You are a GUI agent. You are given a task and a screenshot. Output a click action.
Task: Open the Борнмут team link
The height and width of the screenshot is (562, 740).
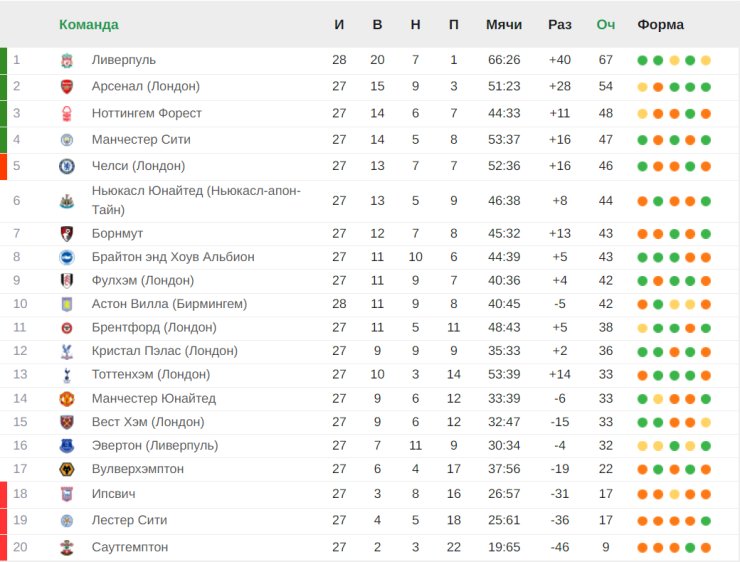coord(118,233)
